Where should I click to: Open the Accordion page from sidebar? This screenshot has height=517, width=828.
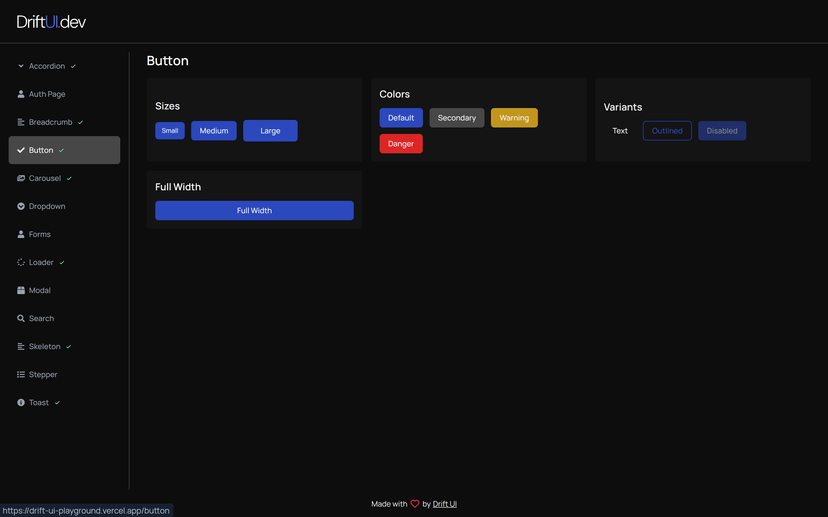(64, 66)
